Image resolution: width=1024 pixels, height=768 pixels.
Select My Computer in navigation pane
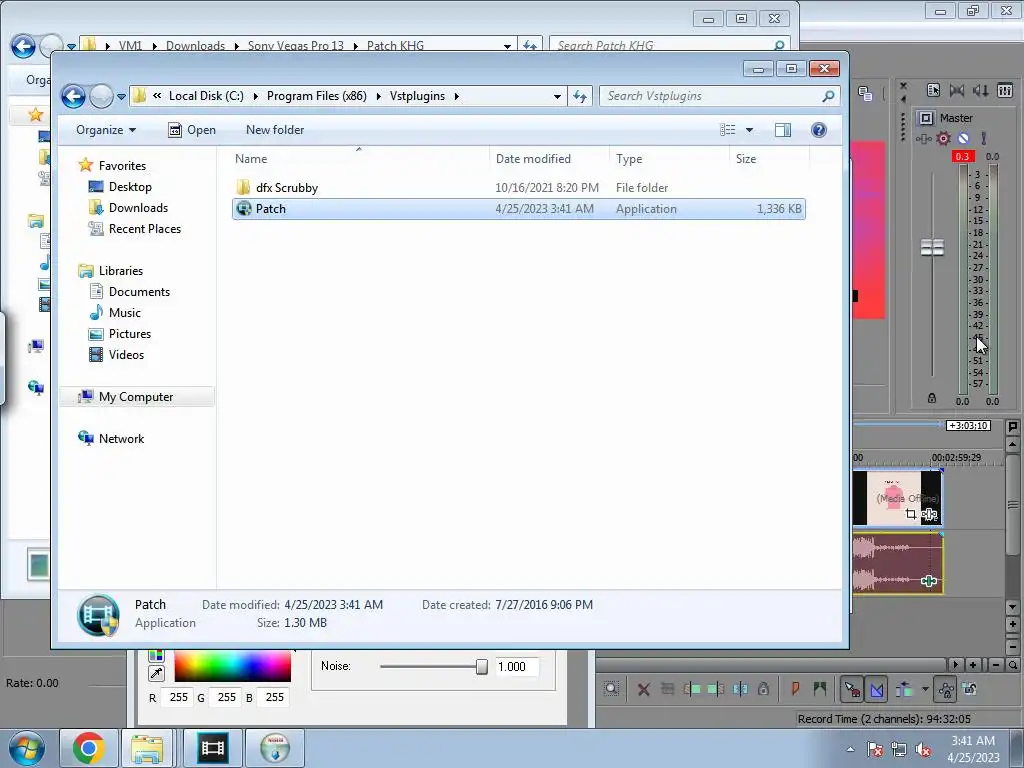136,397
